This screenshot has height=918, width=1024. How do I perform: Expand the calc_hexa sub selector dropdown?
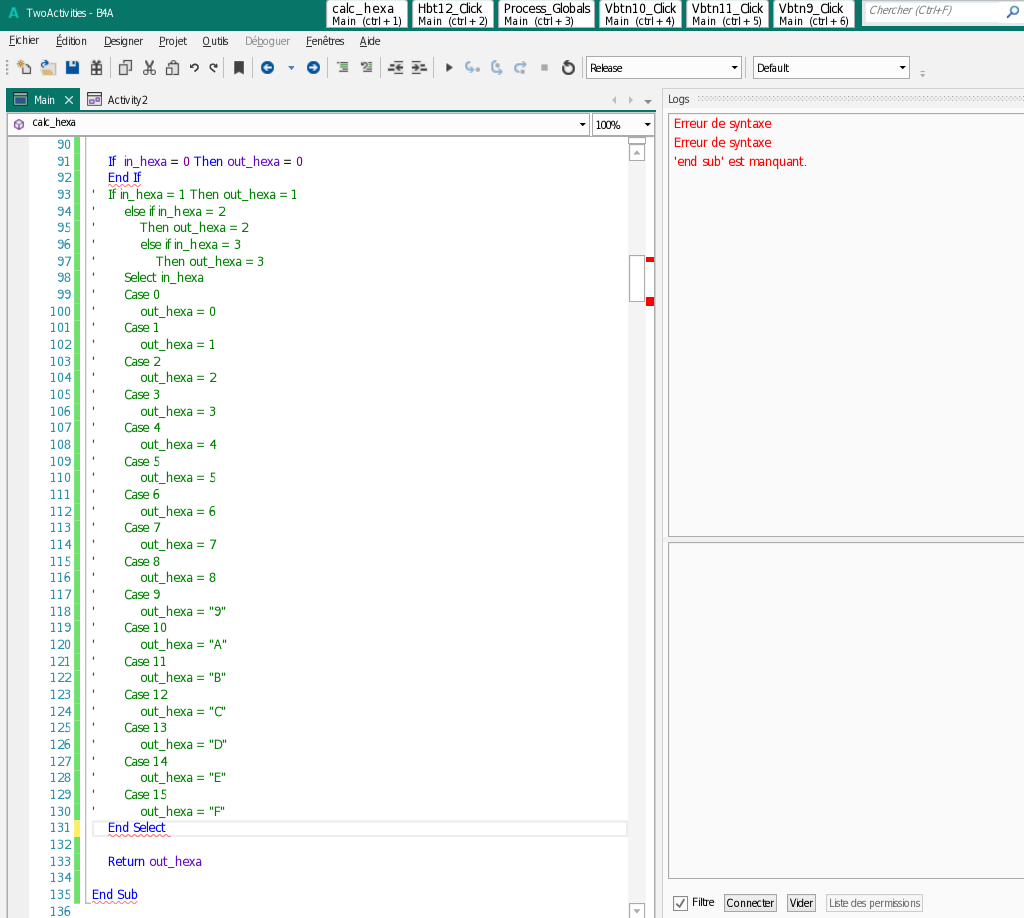coord(583,124)
